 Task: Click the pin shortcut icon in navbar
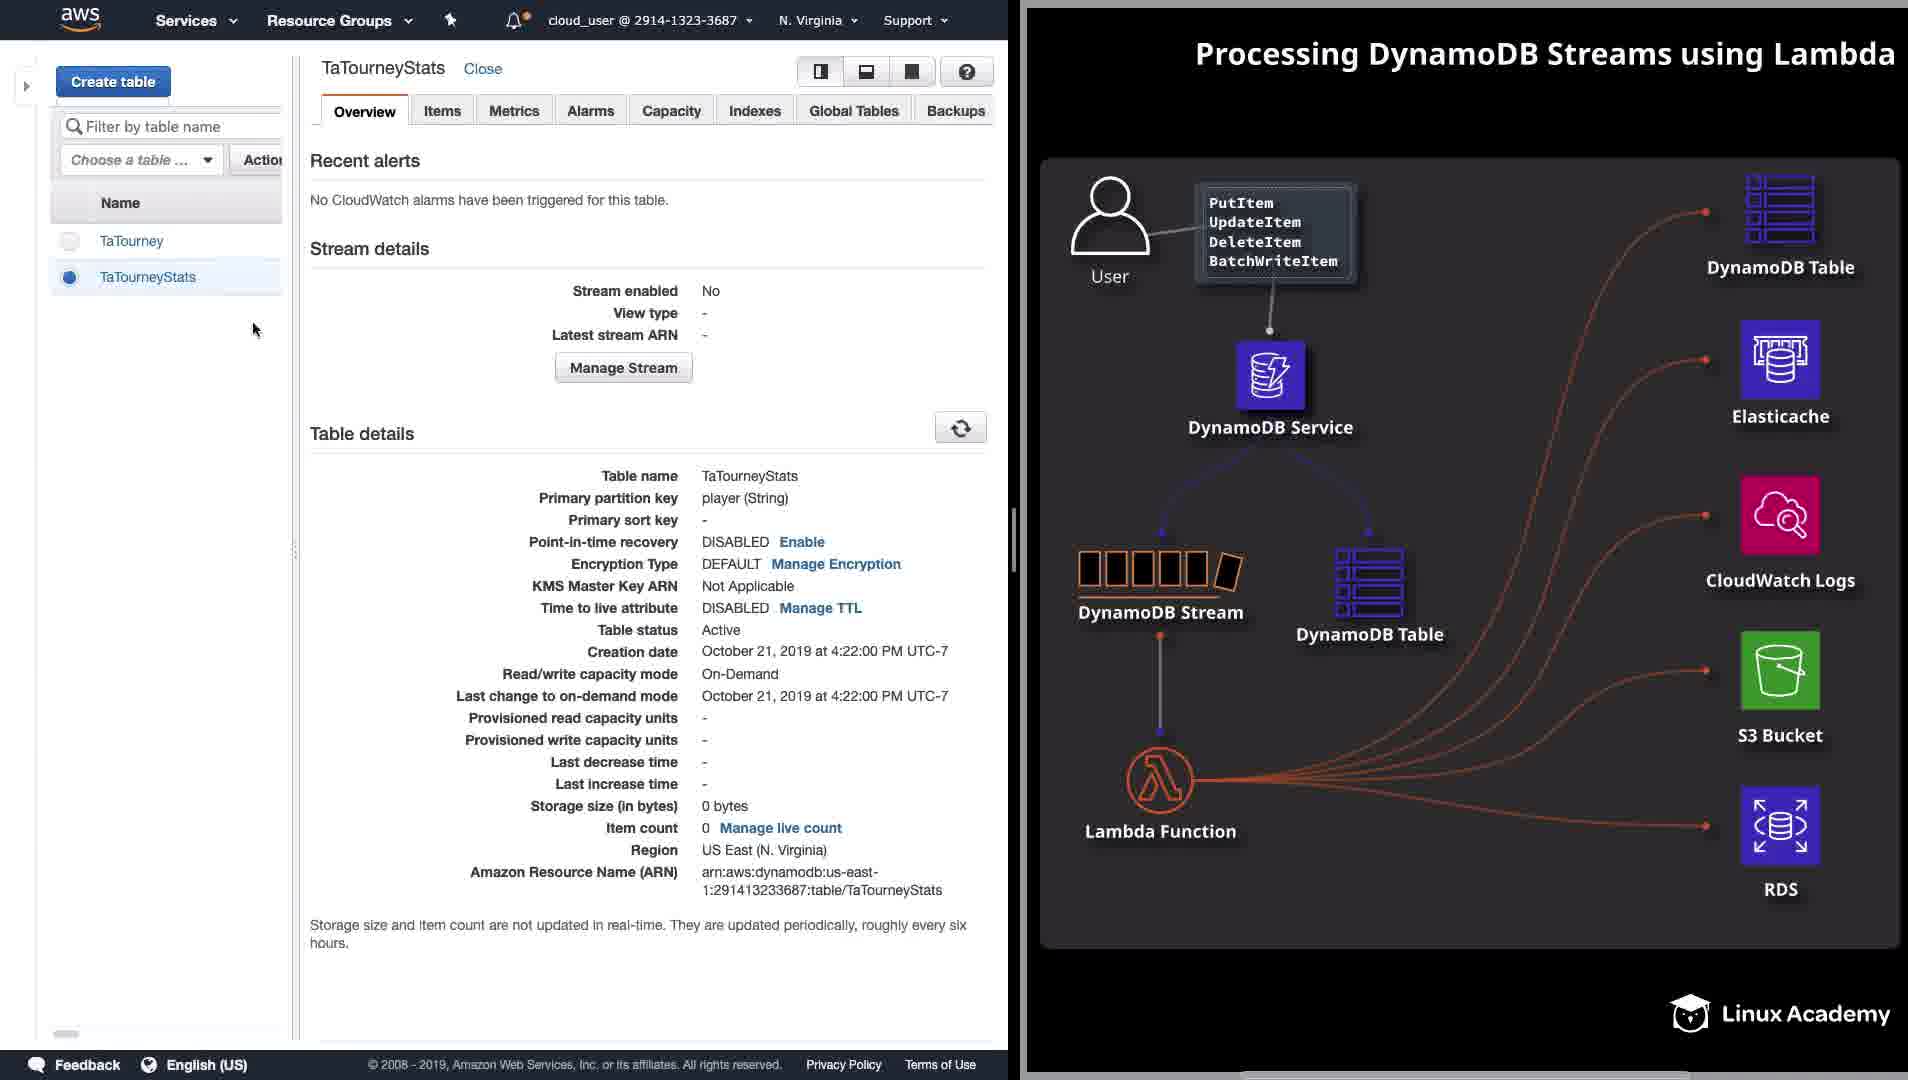(450, 20)
